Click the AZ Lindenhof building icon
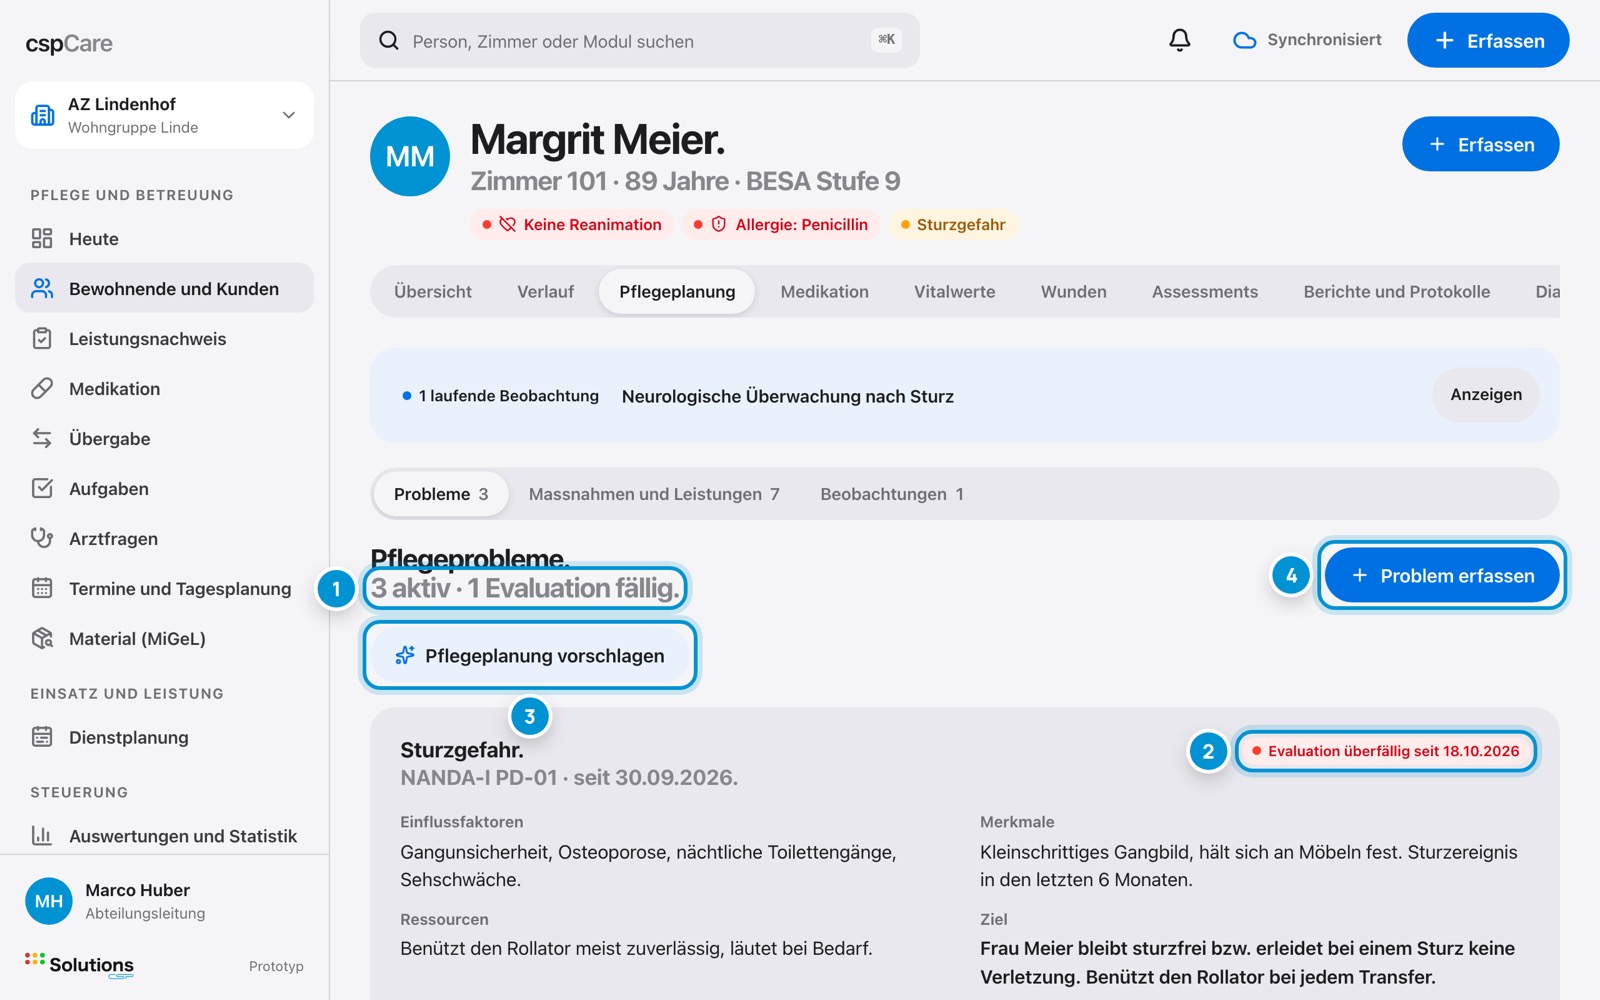The height and width of the screenshot is (1000, 1600). (x=43, y=115)
